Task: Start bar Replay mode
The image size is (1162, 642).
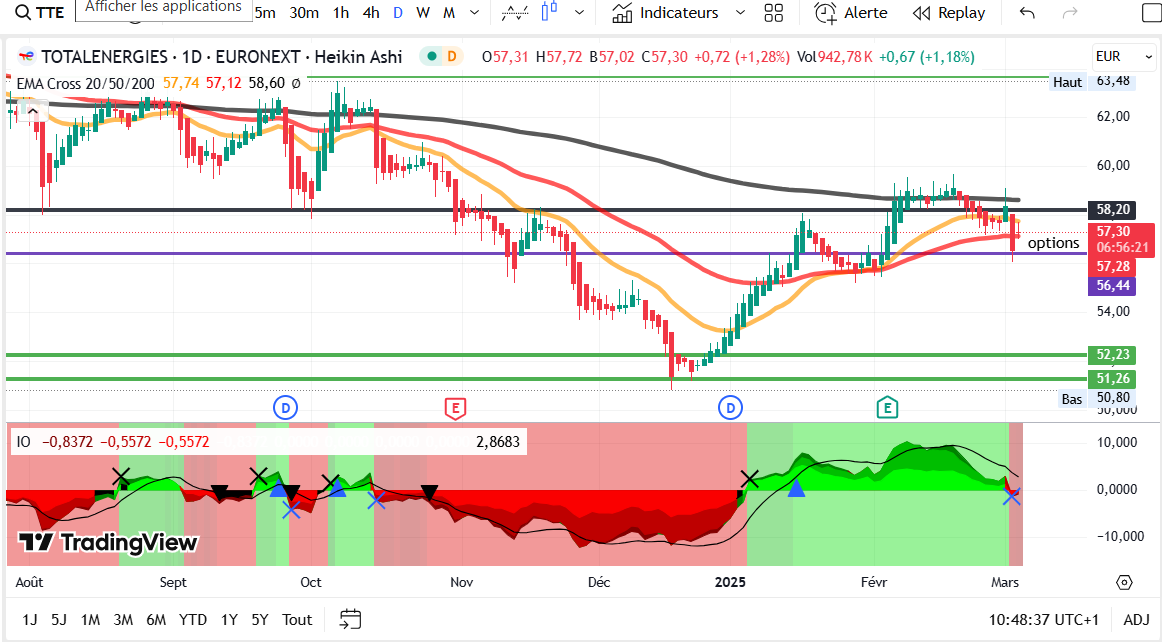Action: pyautogui.click(x=949, y=13)
